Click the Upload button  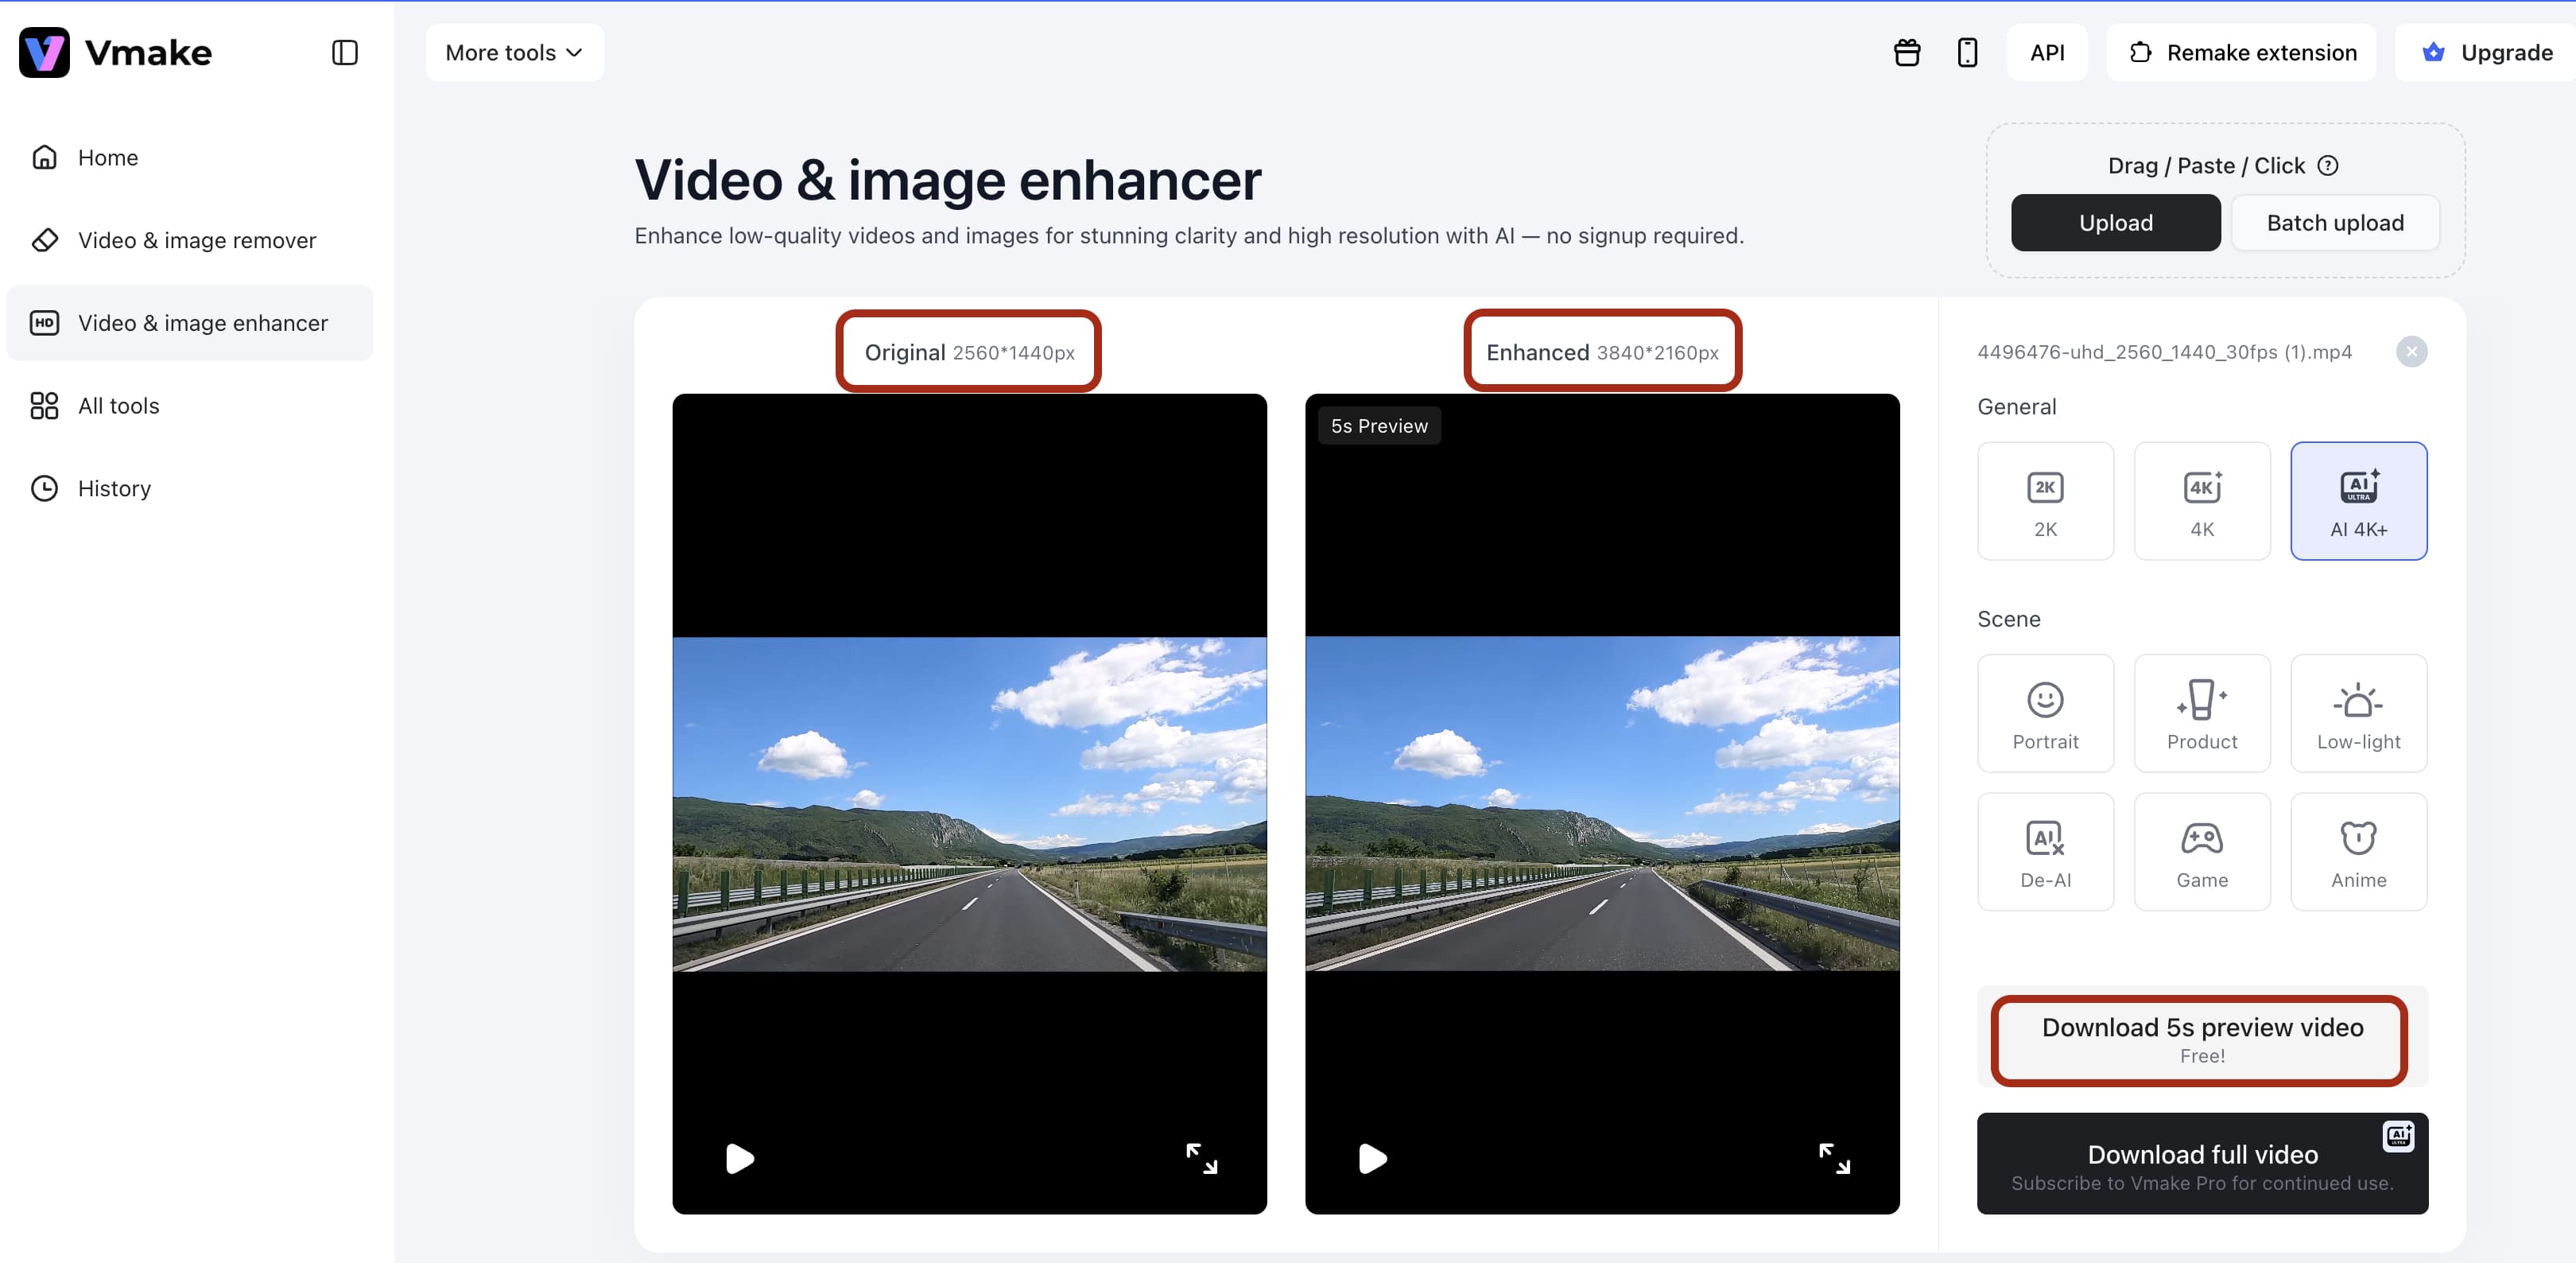coord(2115,223)
